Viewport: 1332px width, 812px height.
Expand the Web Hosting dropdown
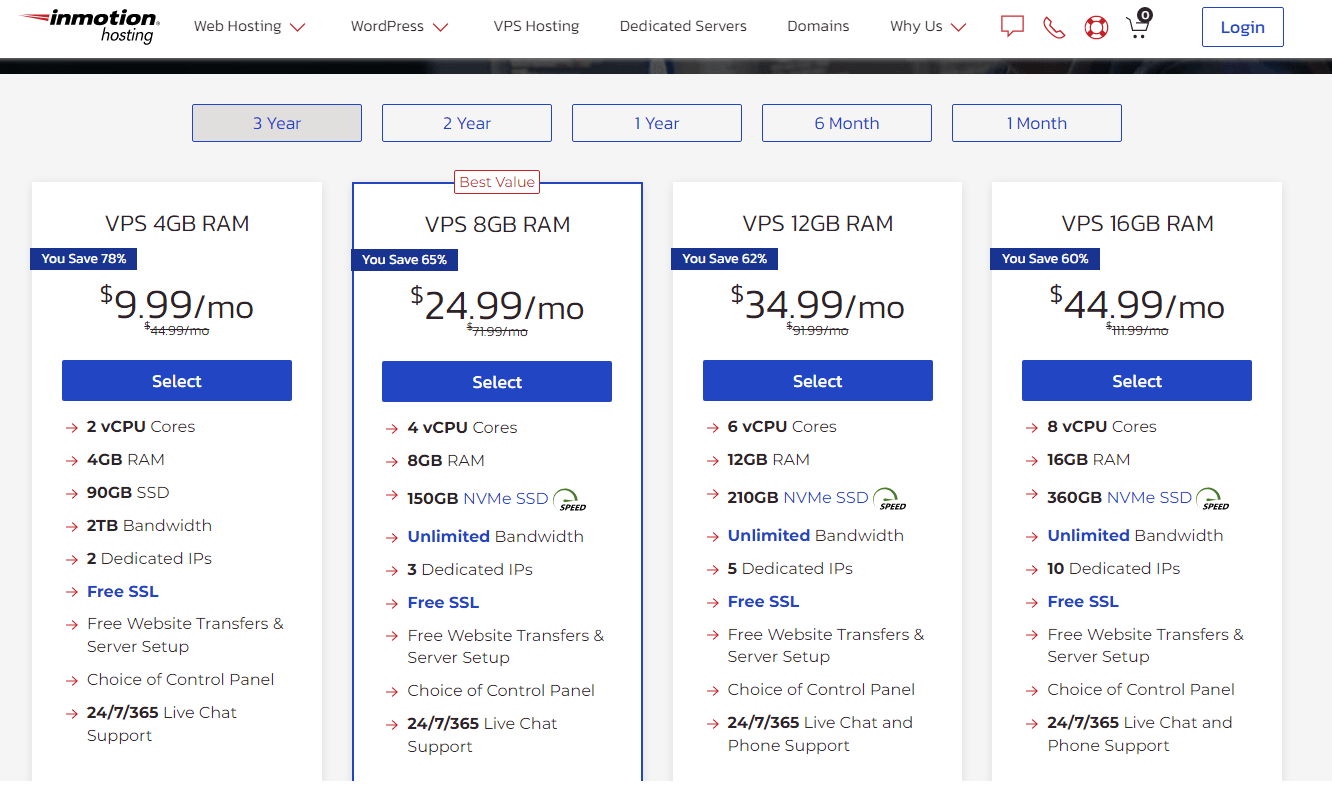(249, 26)
